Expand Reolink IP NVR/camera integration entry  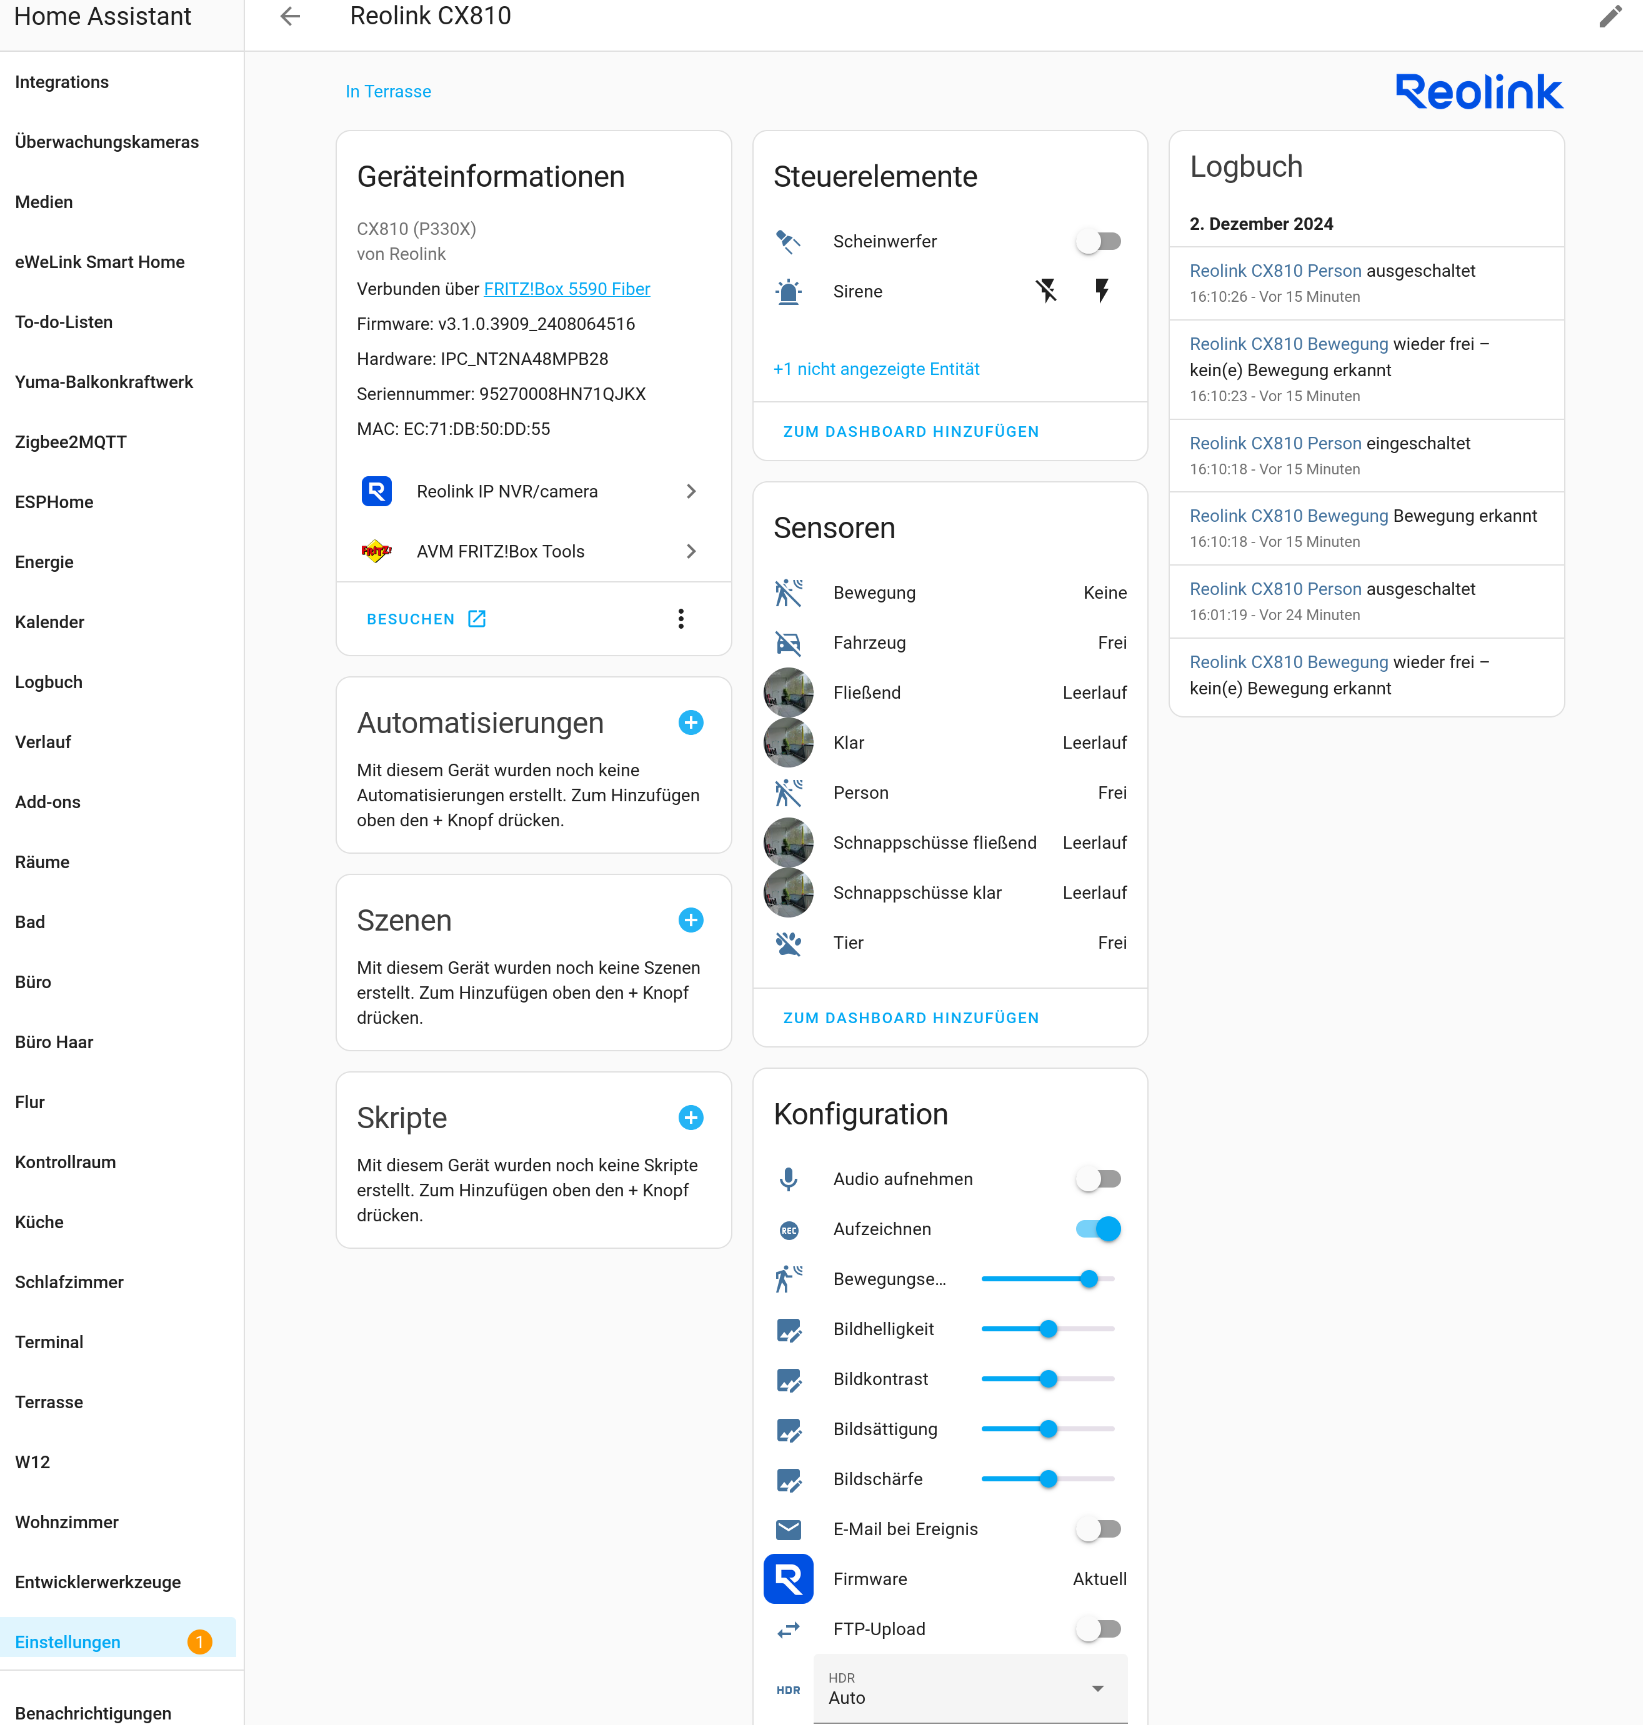(533, 491)
